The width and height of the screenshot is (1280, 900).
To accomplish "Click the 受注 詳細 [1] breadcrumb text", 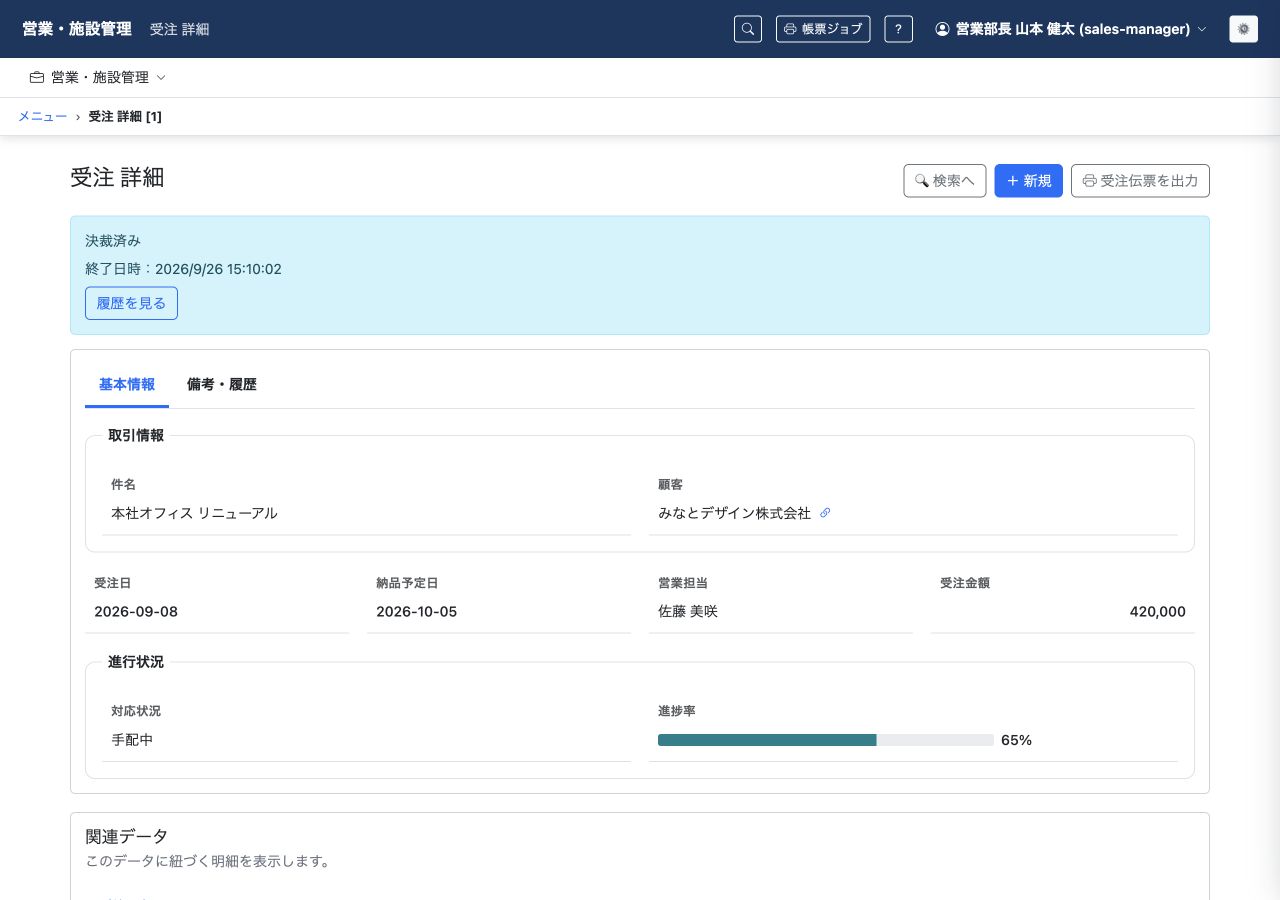I will tap(125, 116).
